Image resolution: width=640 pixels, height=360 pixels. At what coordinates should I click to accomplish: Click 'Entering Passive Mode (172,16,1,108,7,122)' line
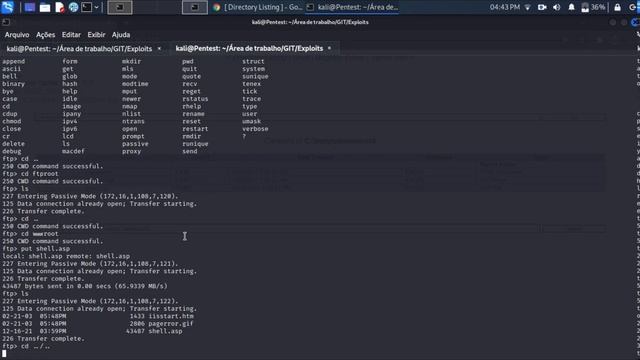[90, 301]
